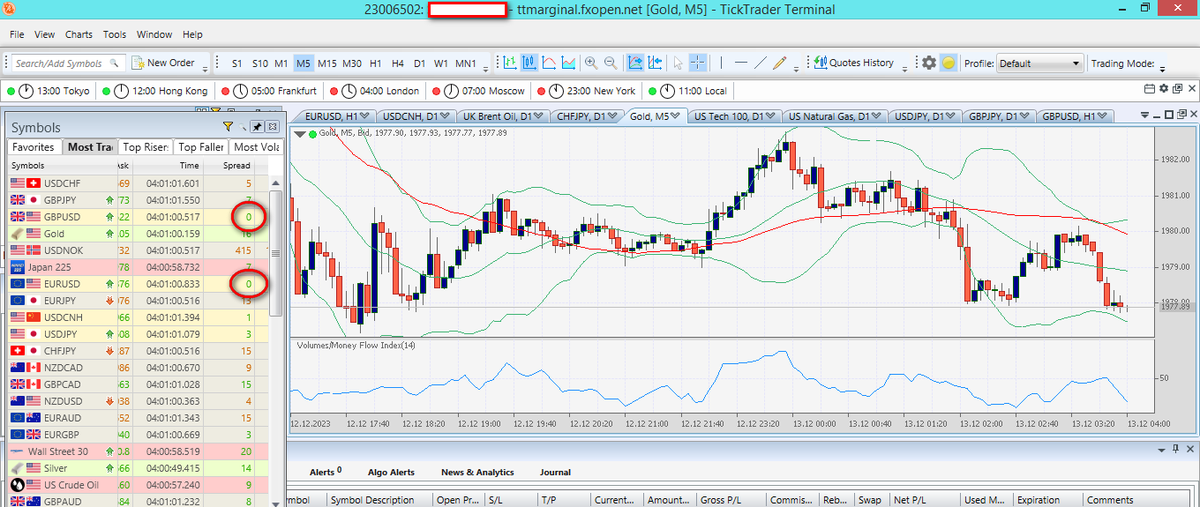Expand the Trading Mode toolbar overflow arrow
1200x507 pixels.
pyautogui.click(x=1163, y=68)
